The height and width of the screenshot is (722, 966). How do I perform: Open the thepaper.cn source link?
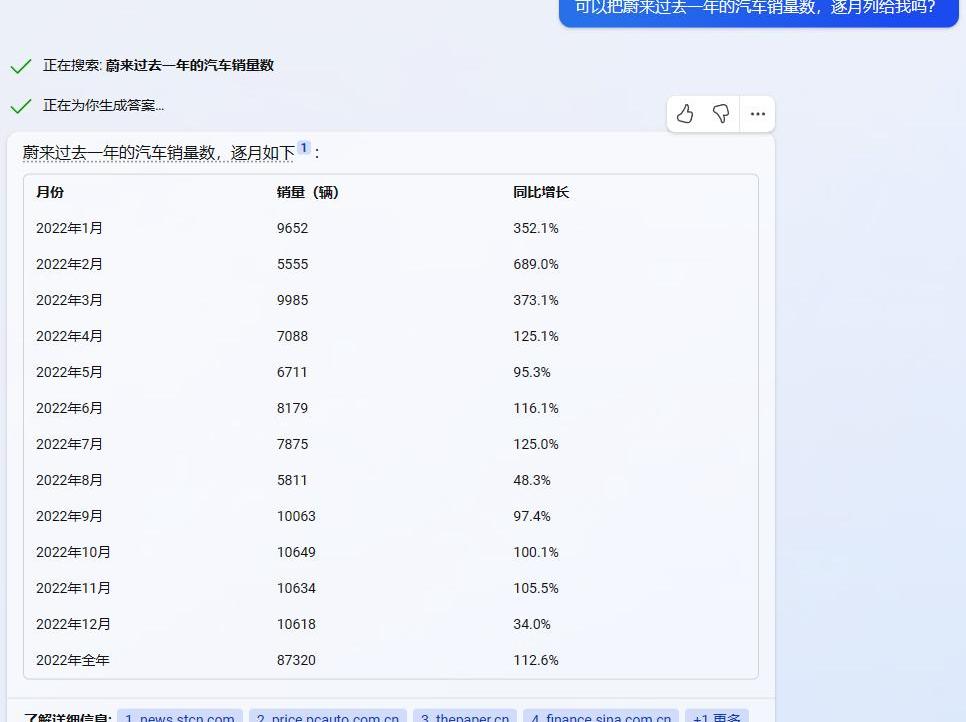click(x=465, y=716)
